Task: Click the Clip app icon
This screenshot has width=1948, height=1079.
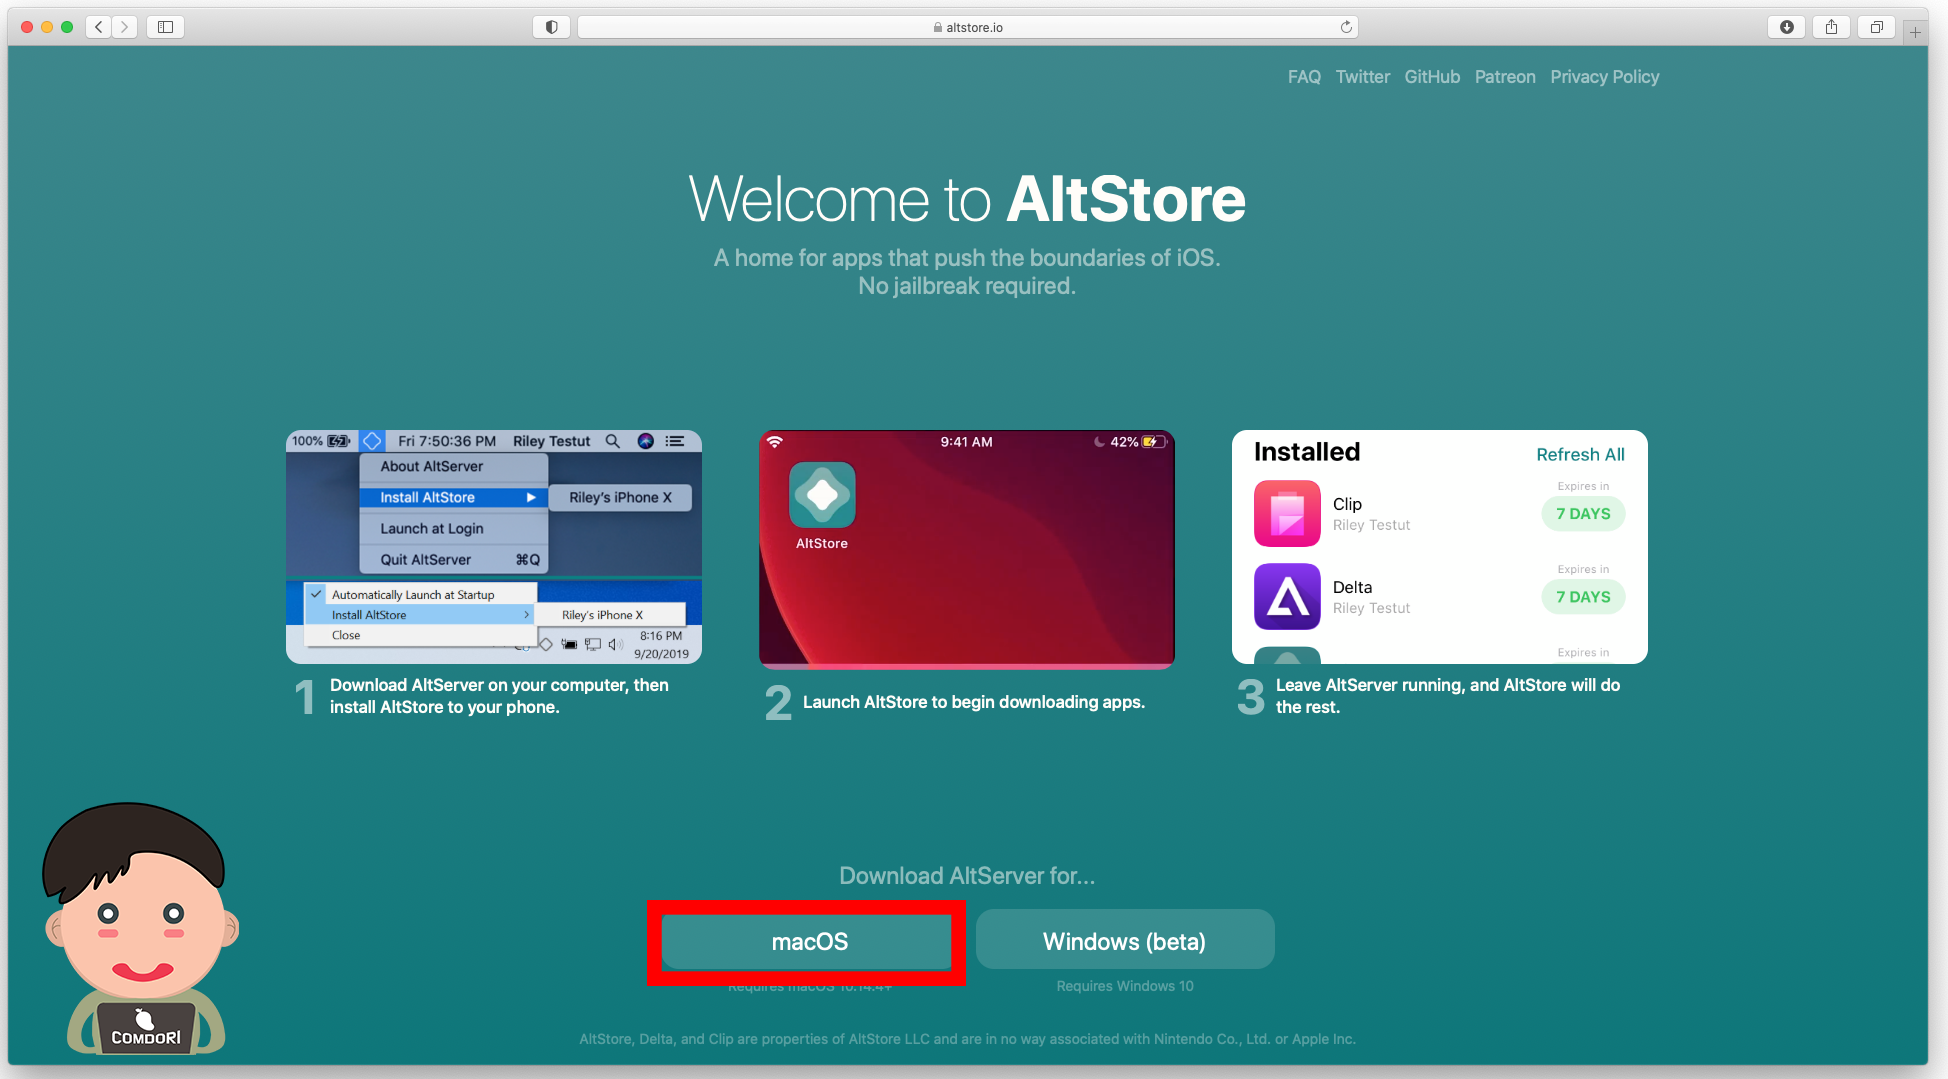Action: point(1287,513)
